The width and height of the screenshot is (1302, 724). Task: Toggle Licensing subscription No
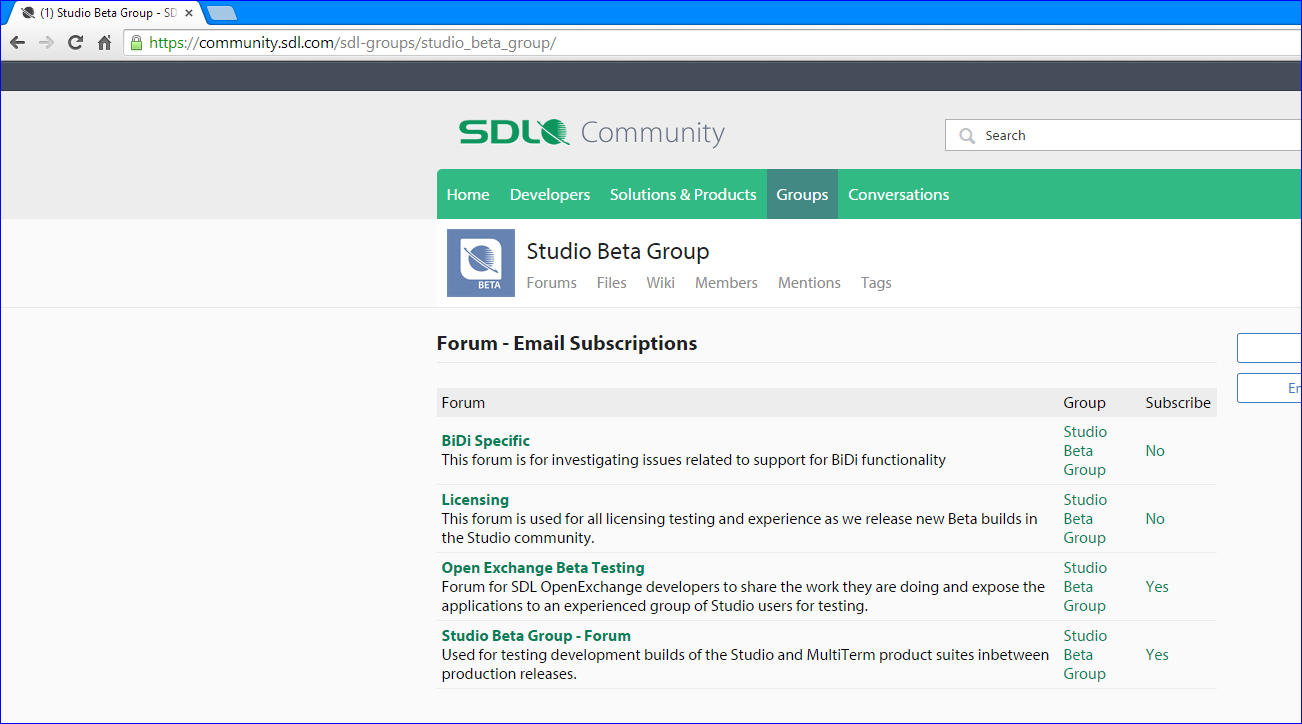[1155, 519]
